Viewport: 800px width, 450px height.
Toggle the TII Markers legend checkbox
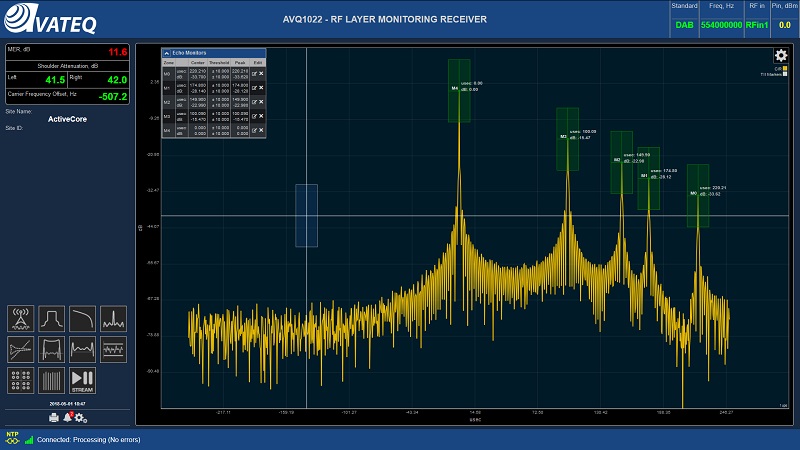tap(785, 75)
